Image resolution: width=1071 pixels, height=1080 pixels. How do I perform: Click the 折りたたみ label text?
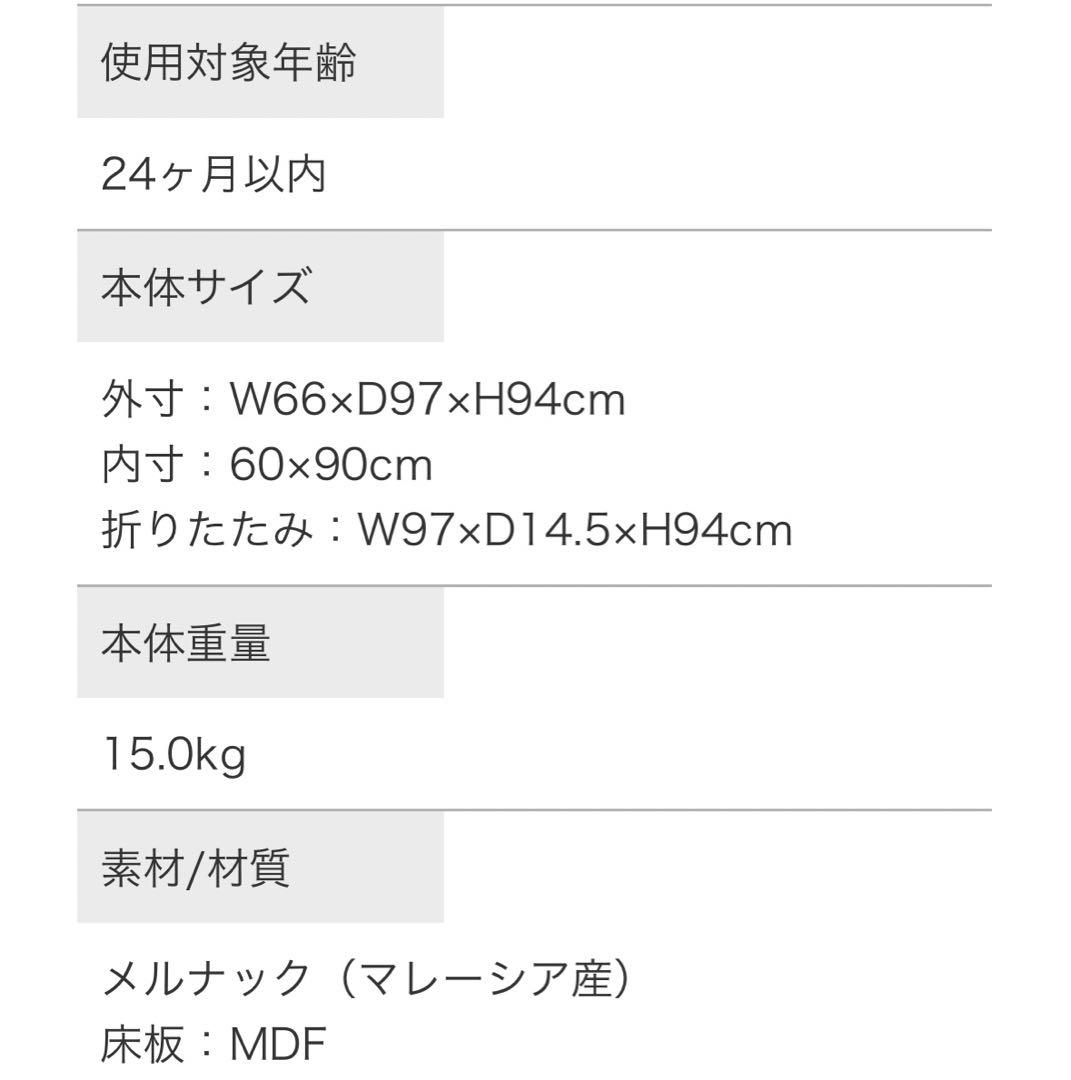click(207, 530)
